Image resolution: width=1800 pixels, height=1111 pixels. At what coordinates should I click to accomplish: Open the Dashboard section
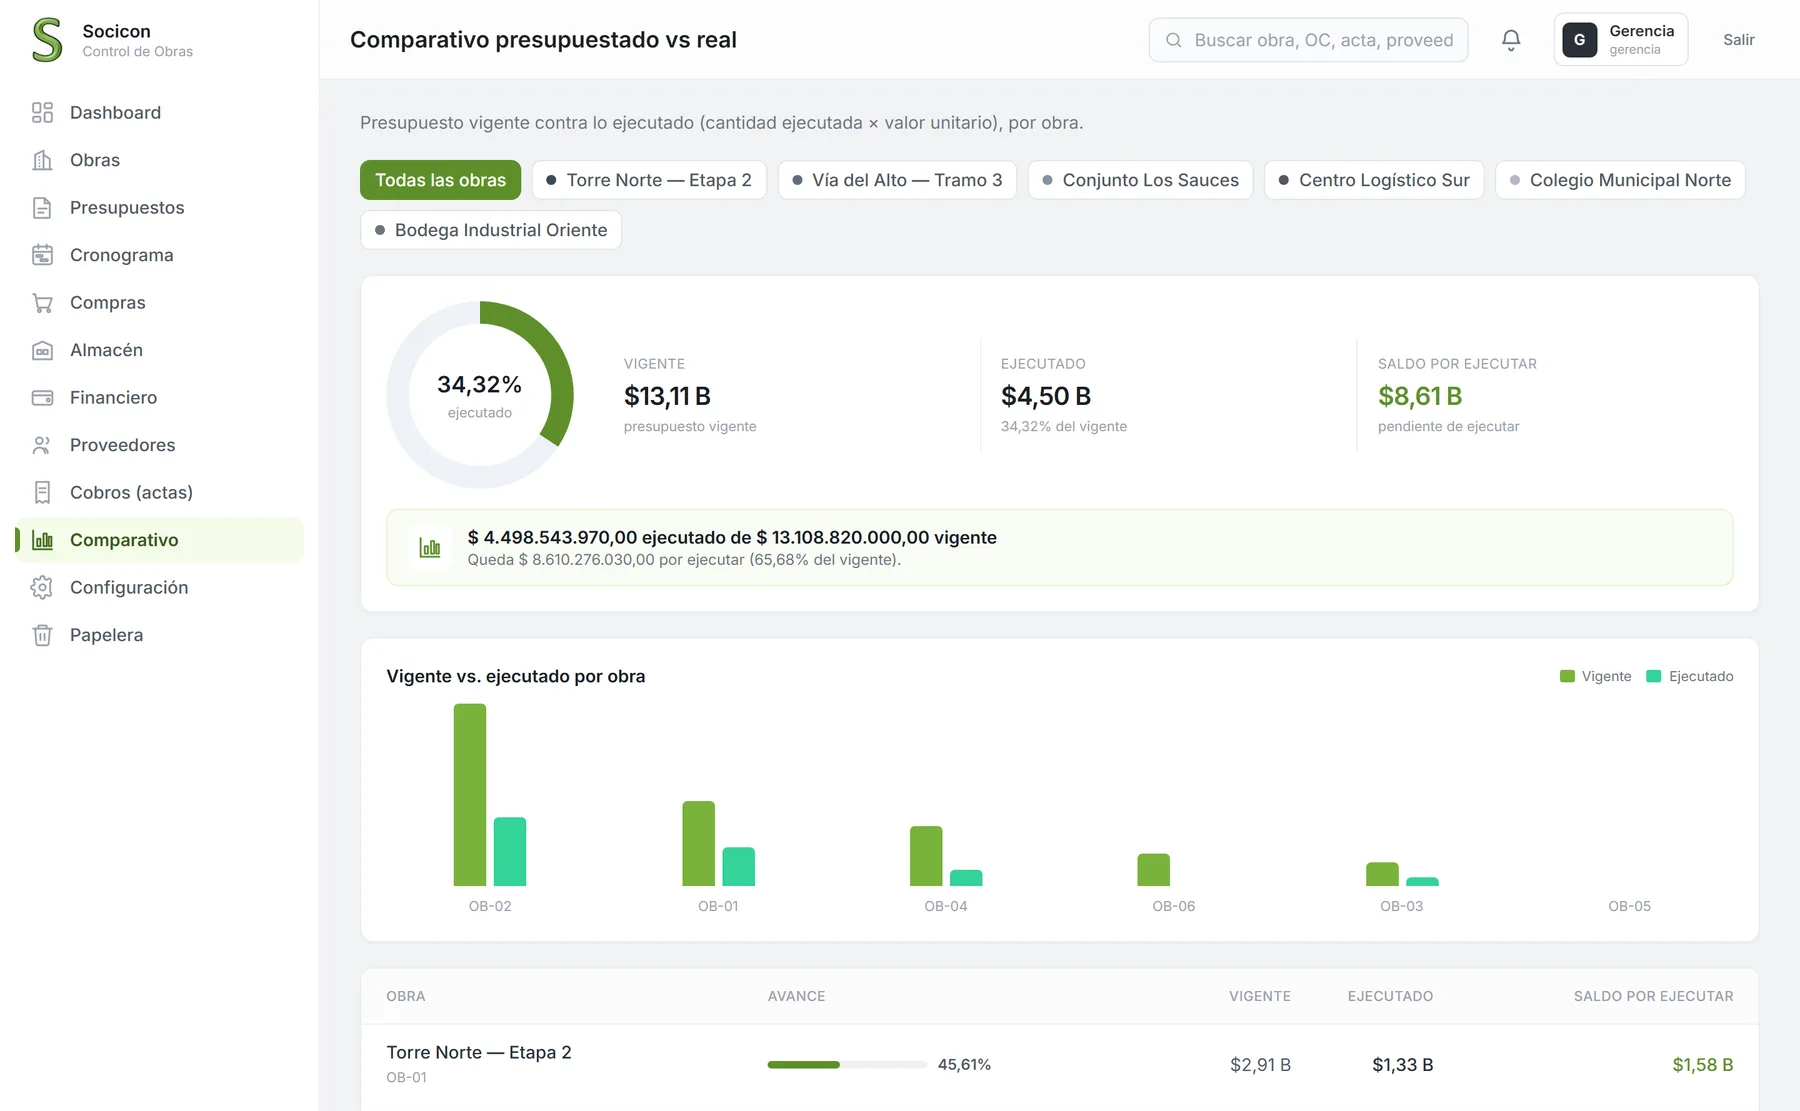tap(159, 113)
